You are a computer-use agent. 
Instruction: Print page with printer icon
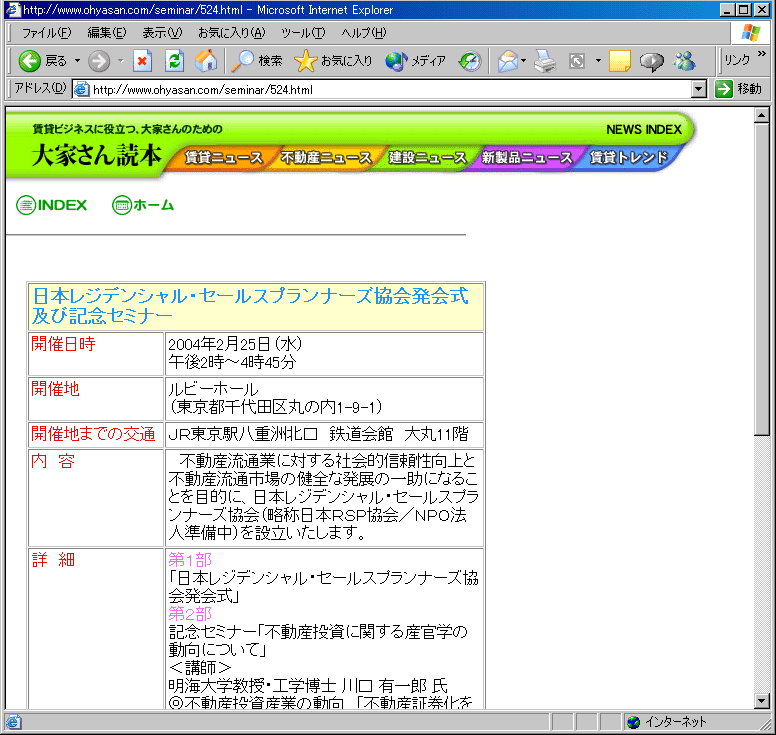coord(545,61)
